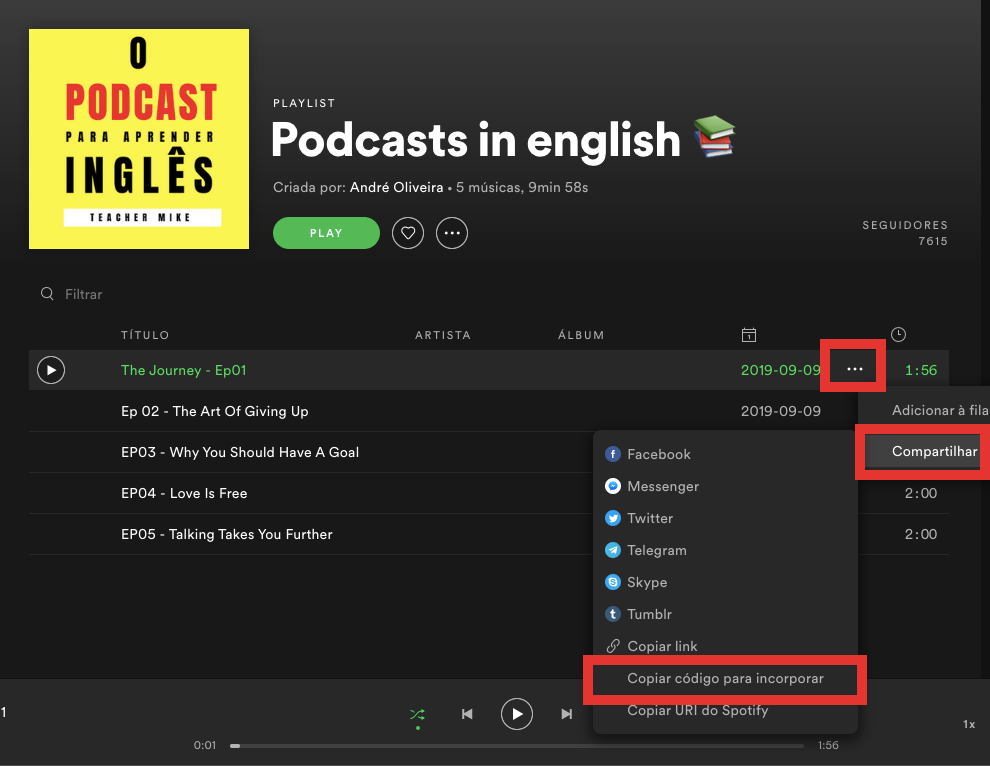This screenshot has height=766, width=990.
Task: Click the SEGUIDORES 7615 follower count
Action: pyautogui.click(x=905, y=233)
